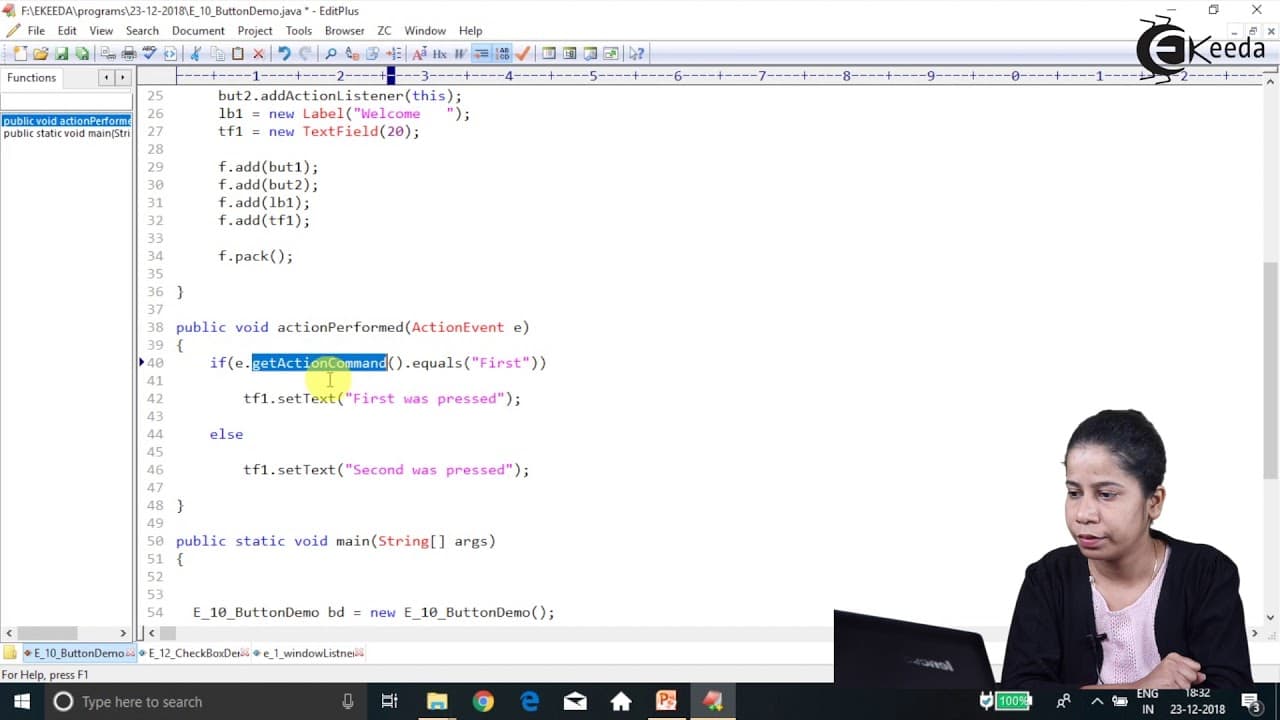Screen dimensions: 1280x720
Task: Click the Functions panel right scroll arrow
Action: click(123, 77)
